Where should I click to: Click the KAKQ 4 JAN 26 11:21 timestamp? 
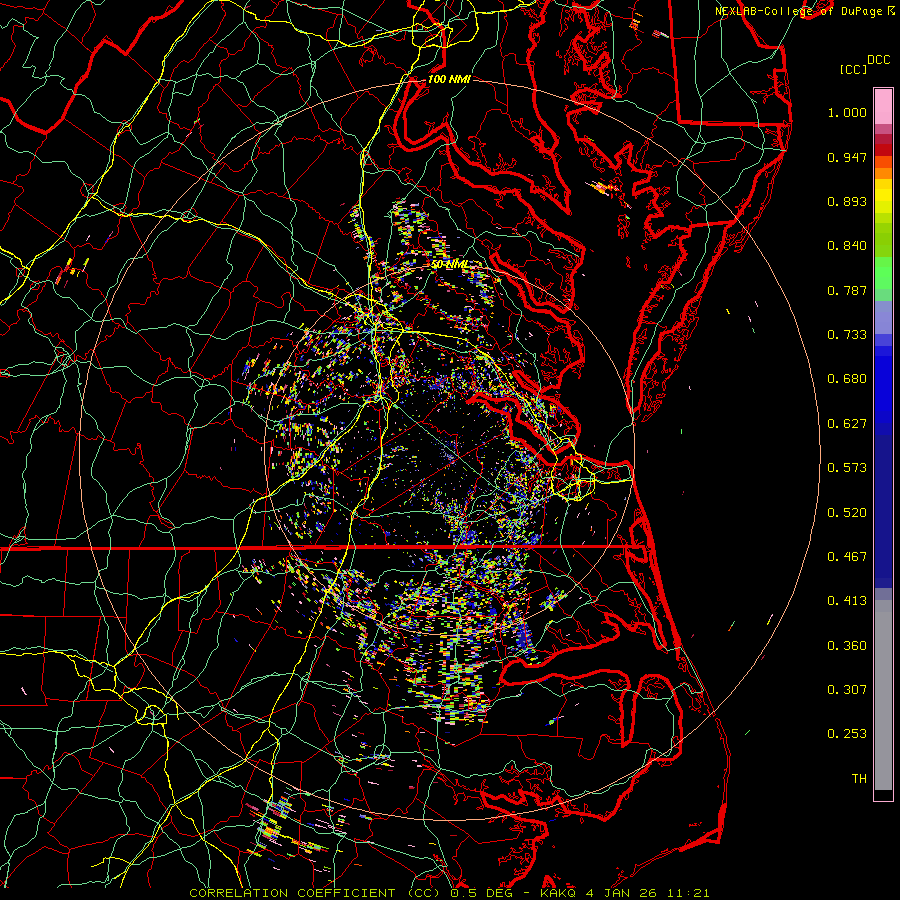[627, 892]
